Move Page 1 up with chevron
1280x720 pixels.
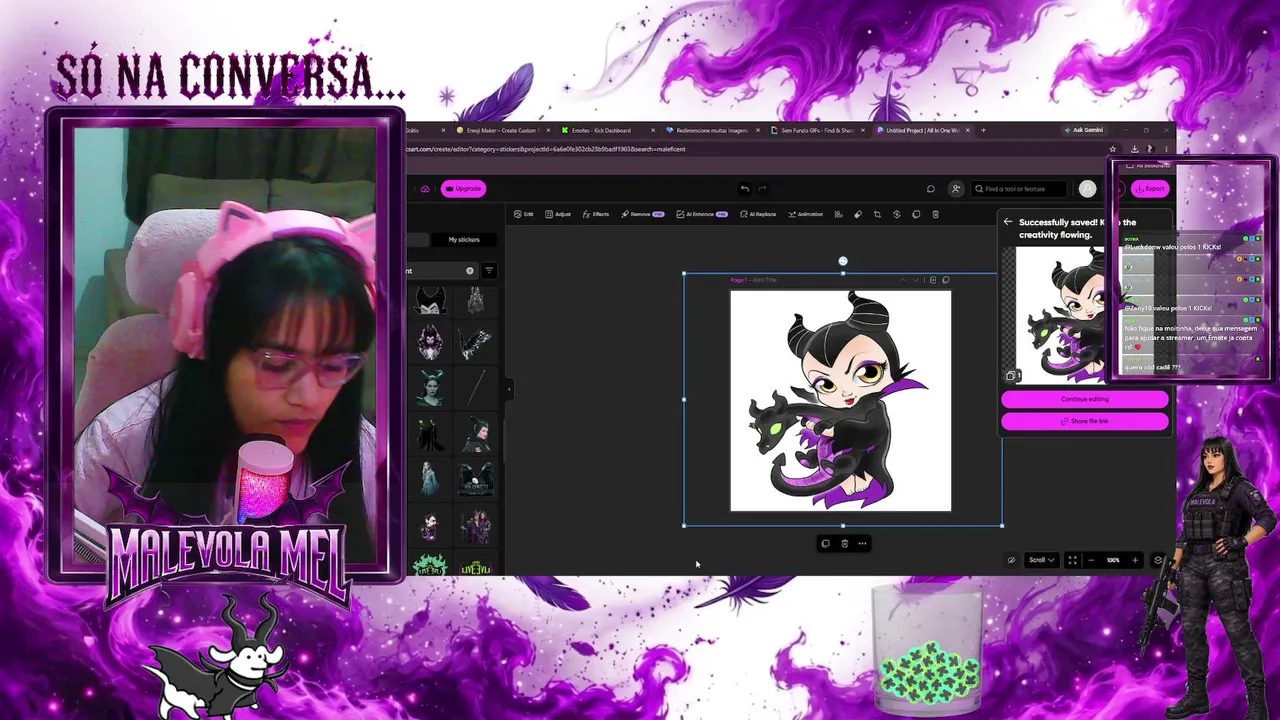coord(902,280)
